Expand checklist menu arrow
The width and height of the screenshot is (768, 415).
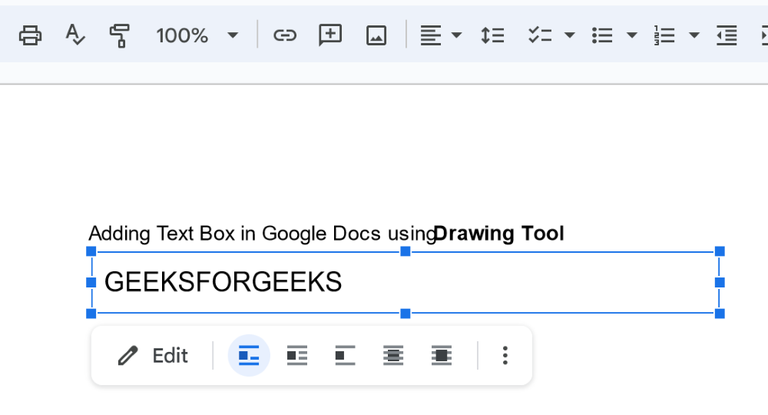click(x=569, y=35)
